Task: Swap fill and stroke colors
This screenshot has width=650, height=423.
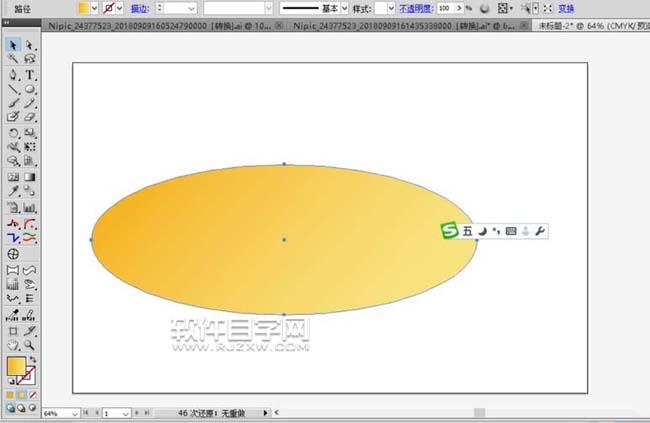Action: click(x=33, y=360)
